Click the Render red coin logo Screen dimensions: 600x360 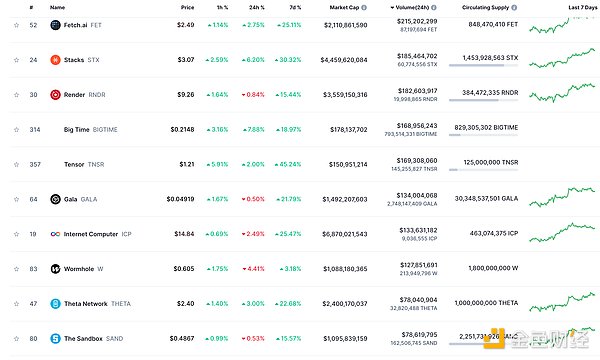(55, 95)
